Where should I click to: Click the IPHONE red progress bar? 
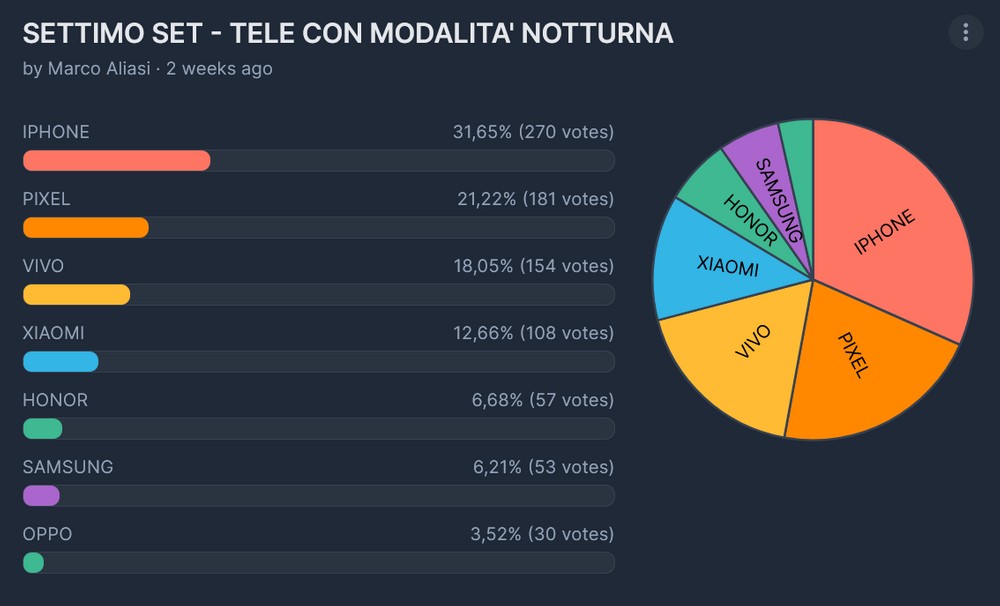click(x=117, y=161)
